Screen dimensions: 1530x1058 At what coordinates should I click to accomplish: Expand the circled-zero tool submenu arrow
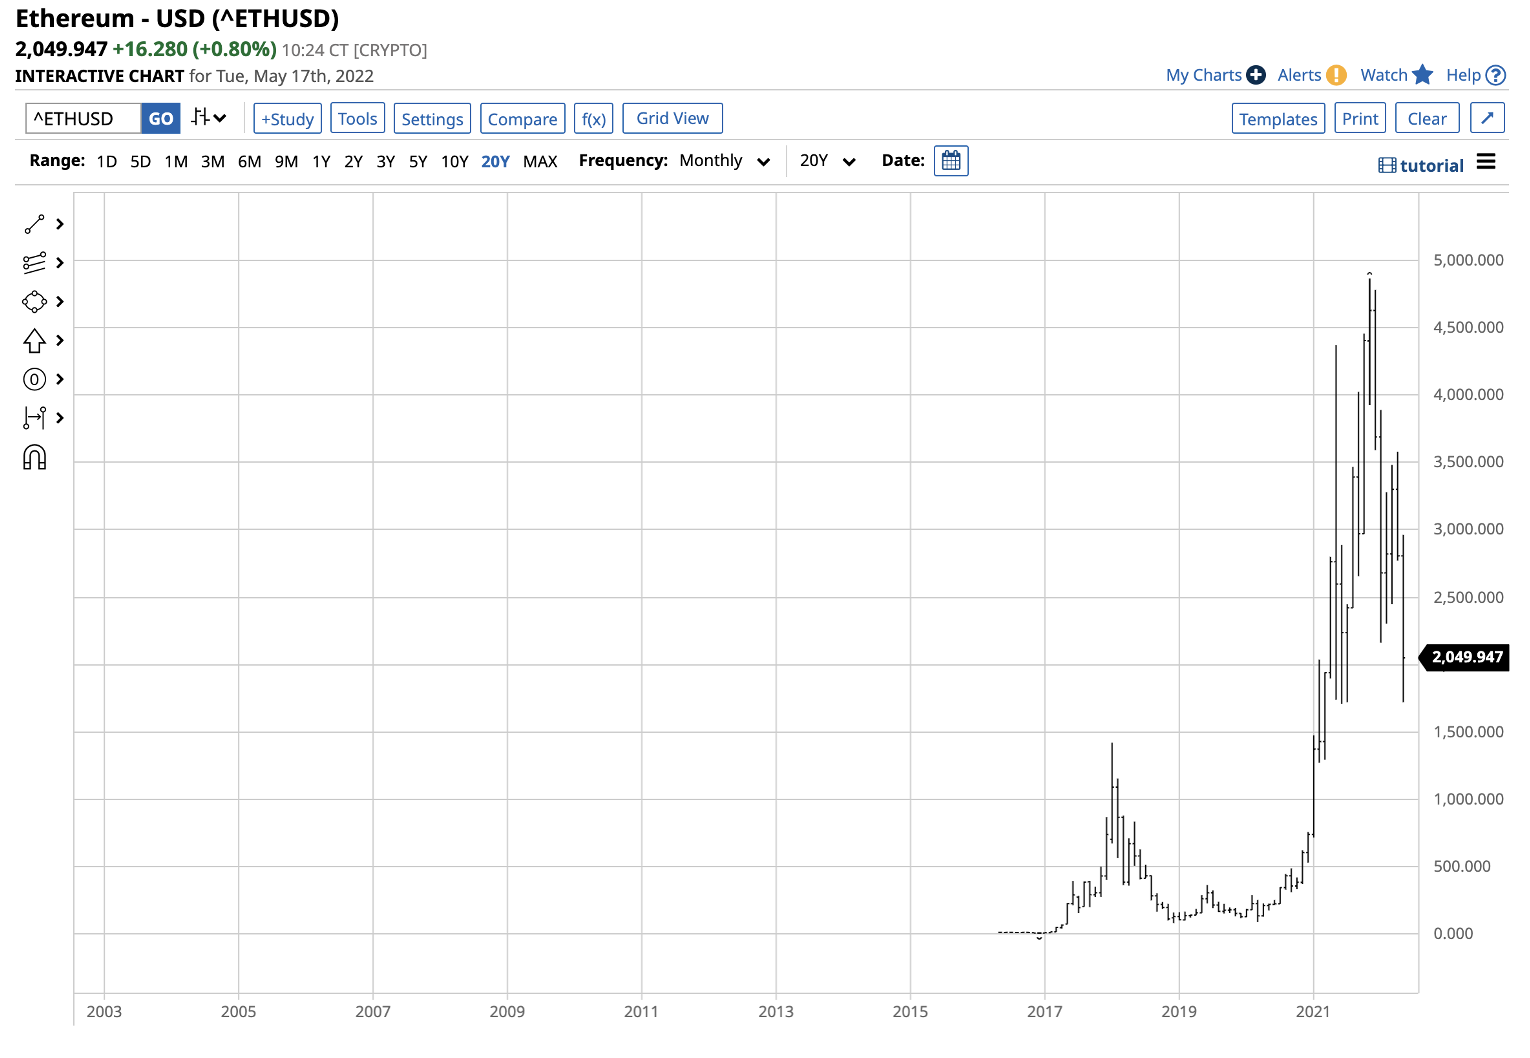(60, 379)
